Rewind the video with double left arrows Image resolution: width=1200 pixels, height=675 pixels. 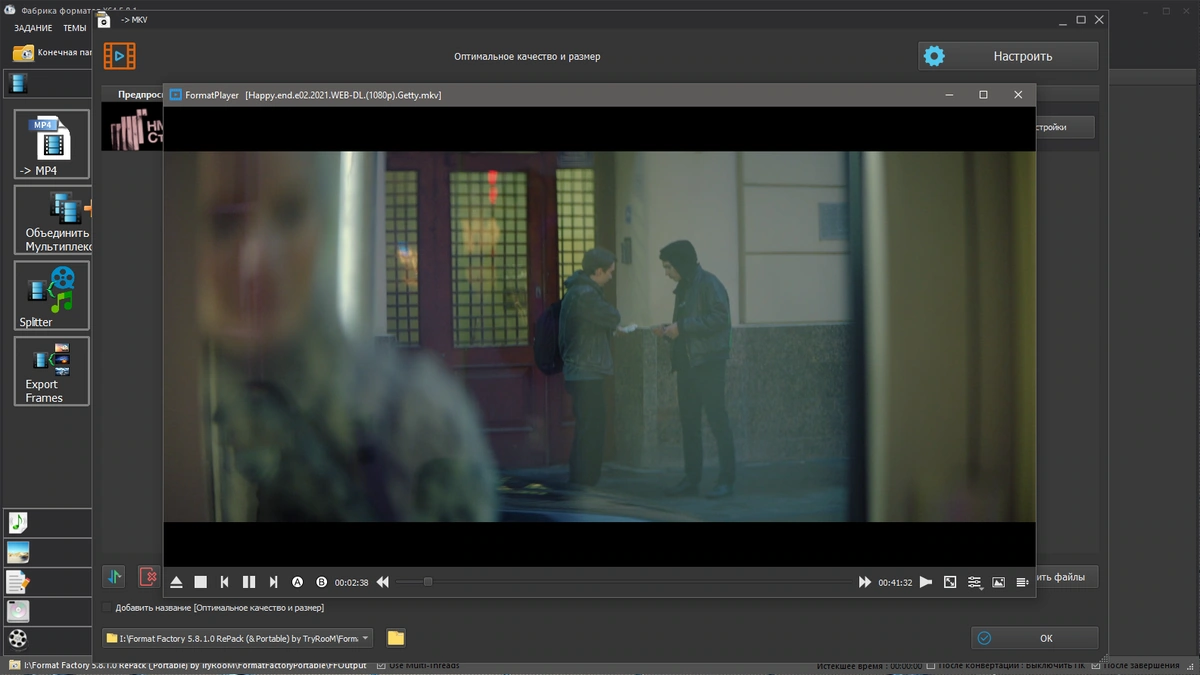click(383, 582)
